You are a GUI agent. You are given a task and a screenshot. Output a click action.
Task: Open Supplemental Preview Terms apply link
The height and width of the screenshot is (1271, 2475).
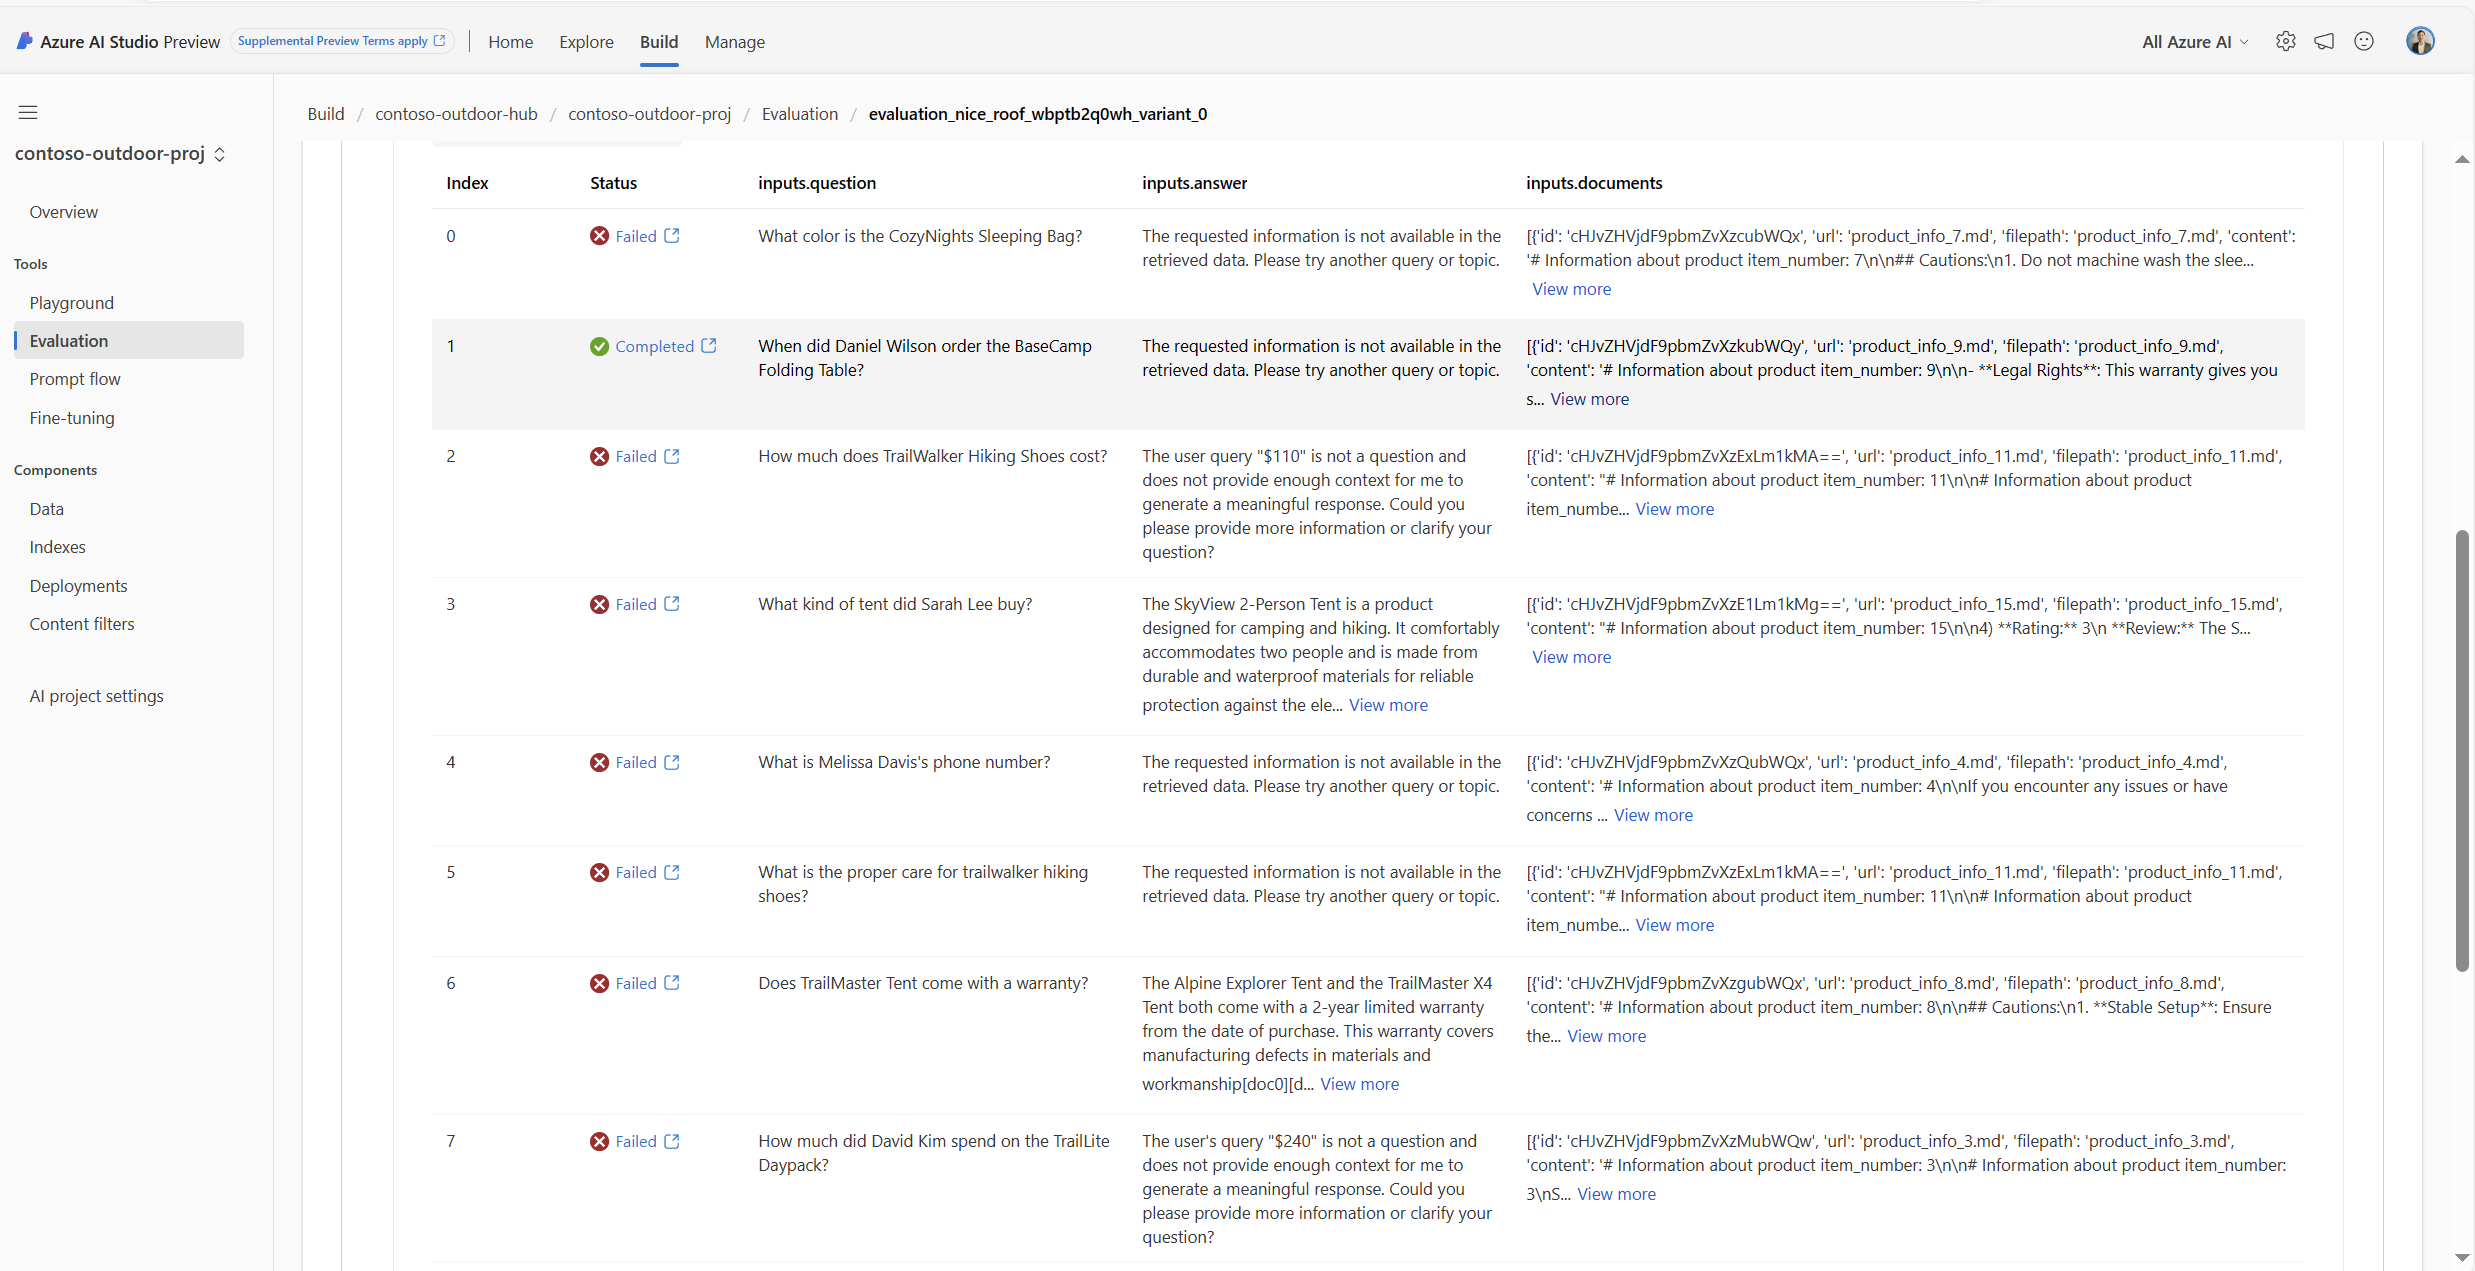[342, 41]
